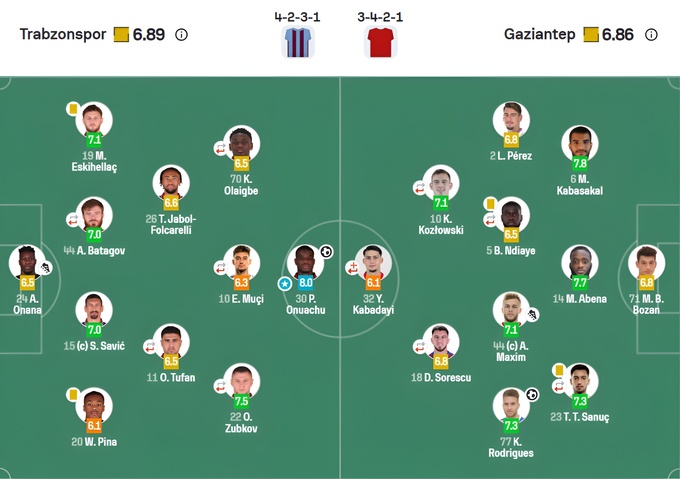The width and height of the screenshot is (680, 479).
Task: Click the assist boot icon on A. Onana
Action: (45, 267)
